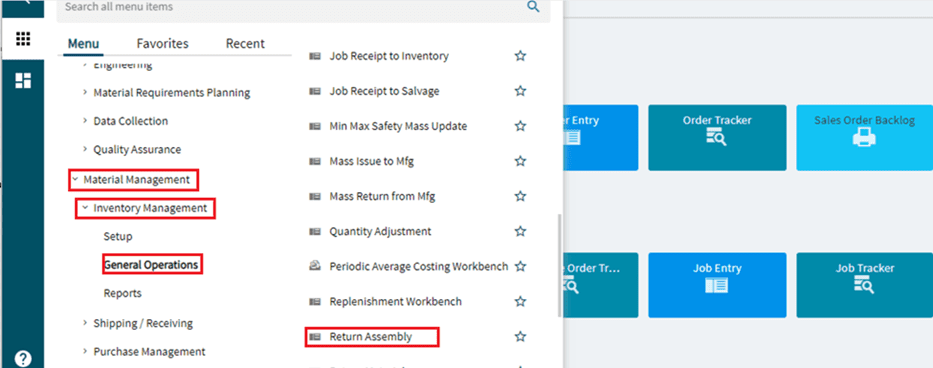Switch to the Favorites tab
Viewport: 933px width, 368px height.
click(162, 43)
